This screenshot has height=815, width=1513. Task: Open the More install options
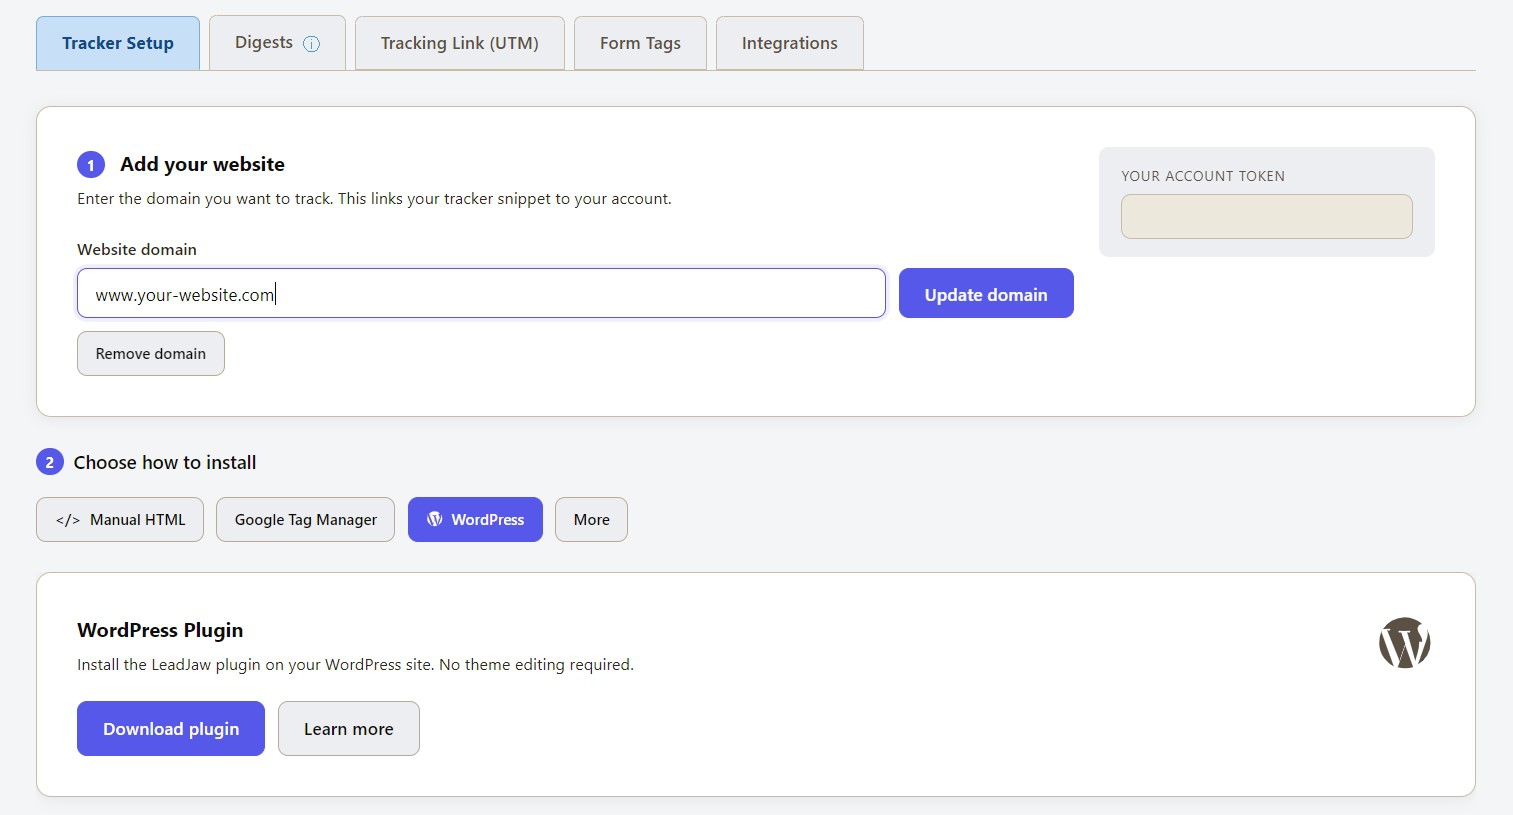click(591, 520)
